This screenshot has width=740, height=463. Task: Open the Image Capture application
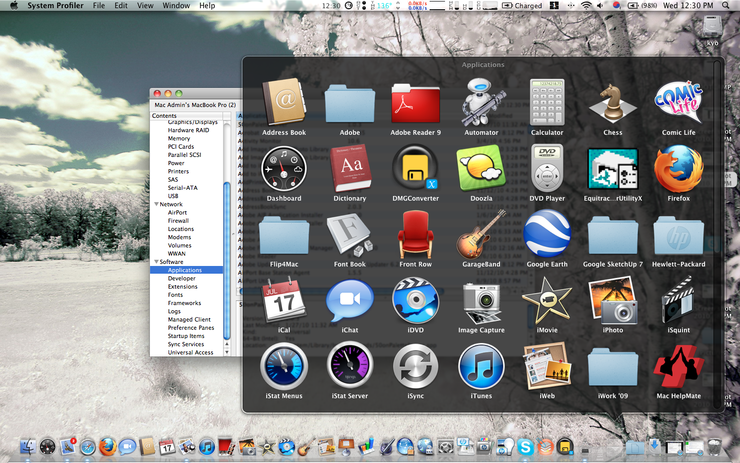tap(481, 300)
